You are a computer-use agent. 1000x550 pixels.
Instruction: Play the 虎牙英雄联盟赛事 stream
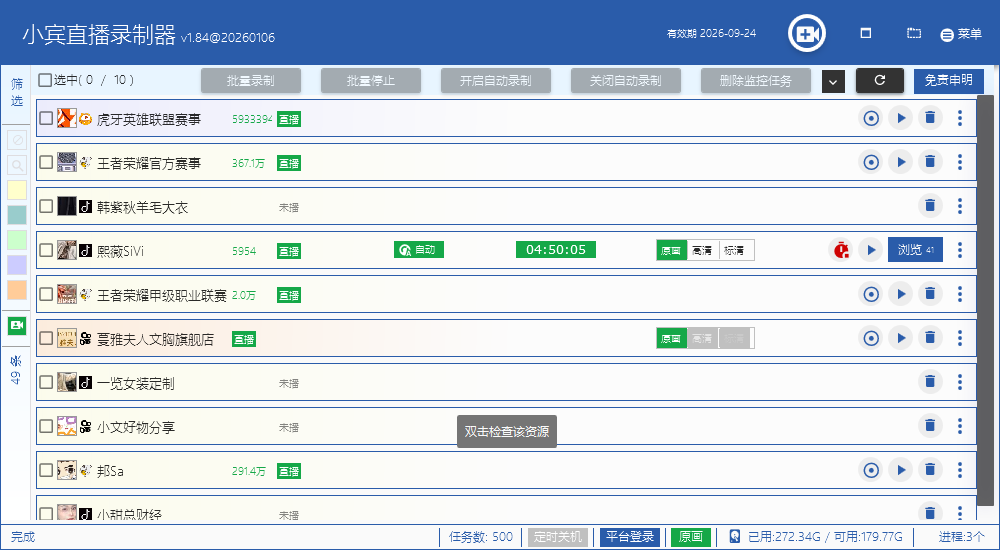click(x=901, y=118)
